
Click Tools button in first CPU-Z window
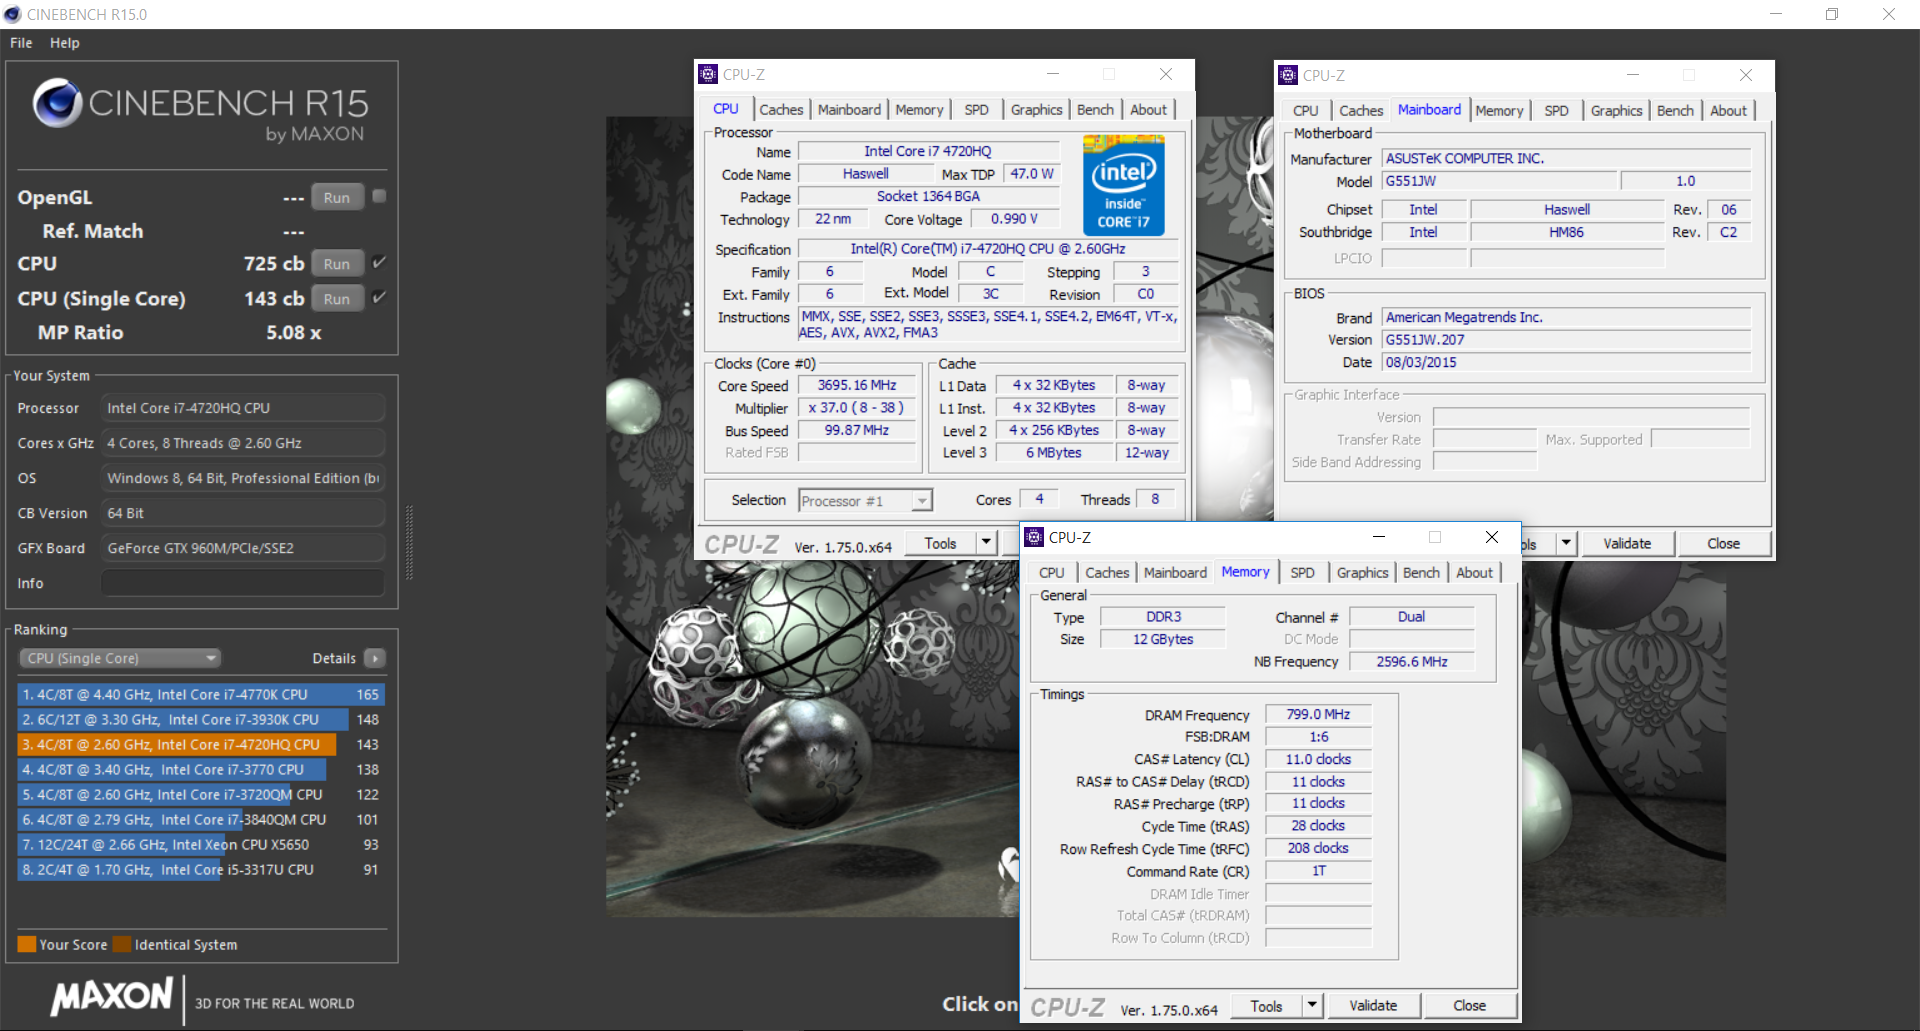(940, 543)
